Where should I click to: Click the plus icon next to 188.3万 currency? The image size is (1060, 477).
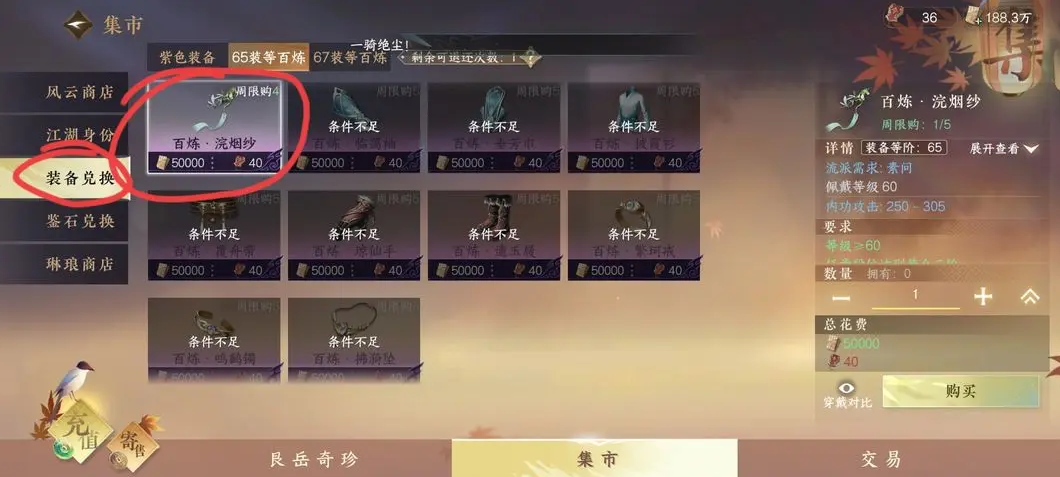tap(978, 20)
